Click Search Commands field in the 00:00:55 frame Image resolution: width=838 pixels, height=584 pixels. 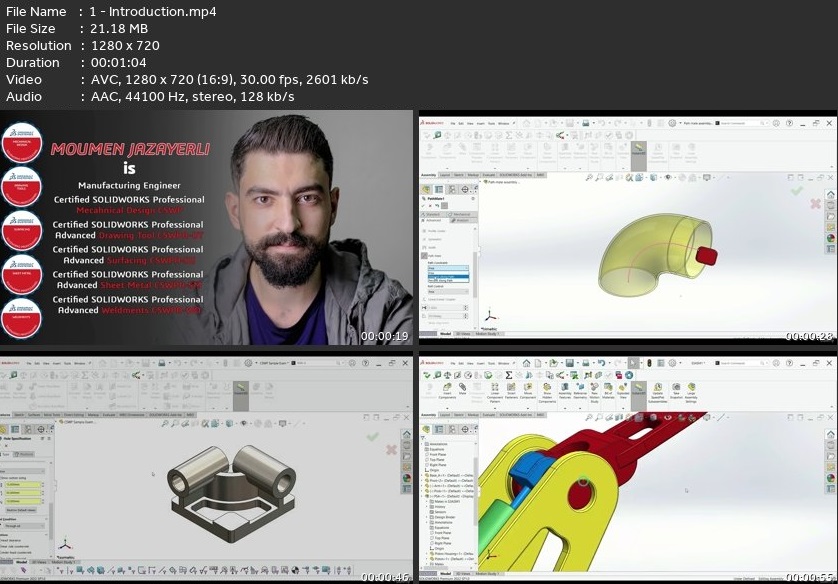coord(741,363)
